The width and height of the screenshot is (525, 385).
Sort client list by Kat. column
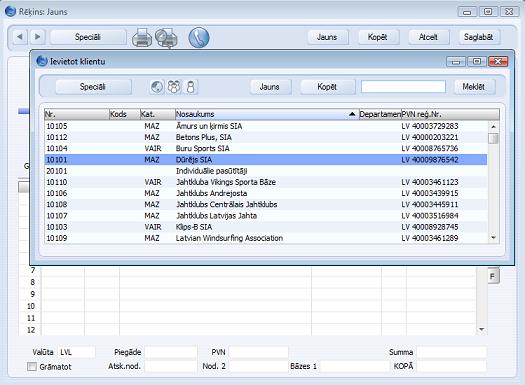point(157,114)
